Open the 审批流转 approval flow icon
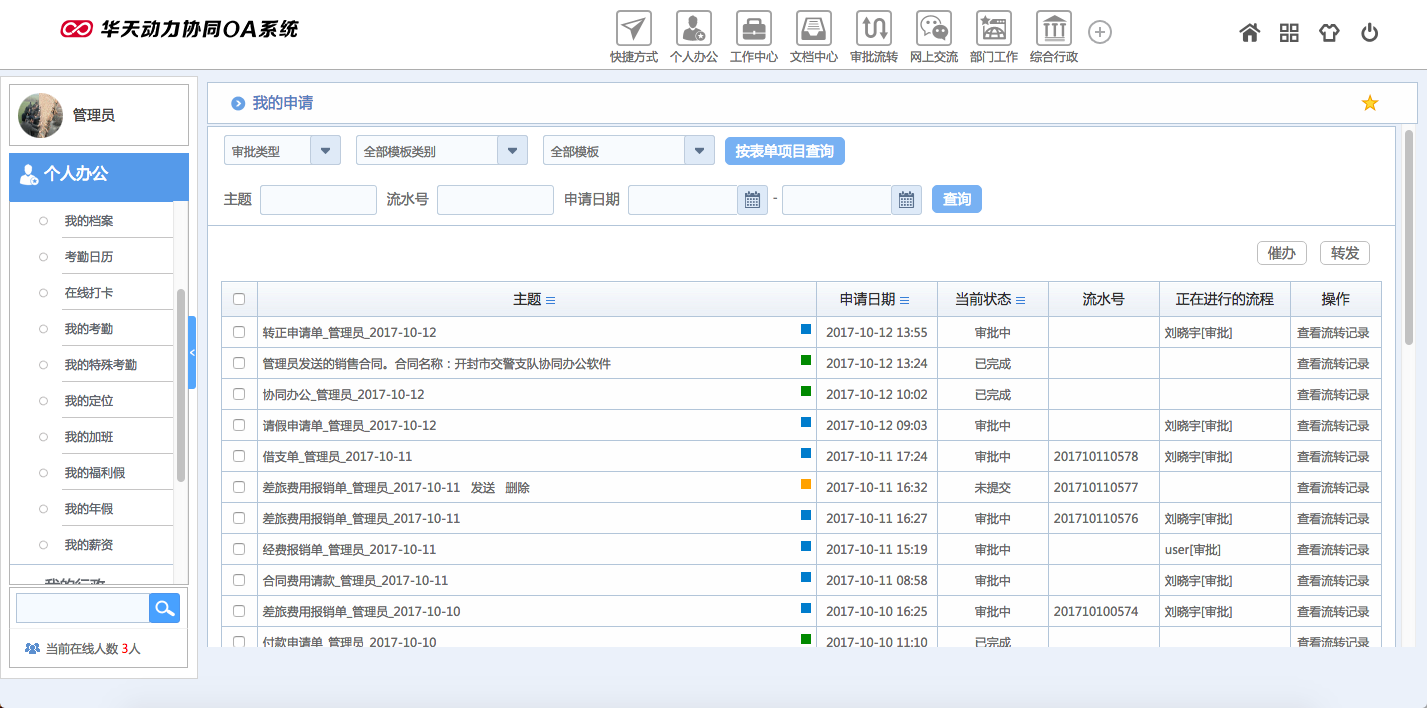Screen dimensions: 1427x708 click(873, 28)
